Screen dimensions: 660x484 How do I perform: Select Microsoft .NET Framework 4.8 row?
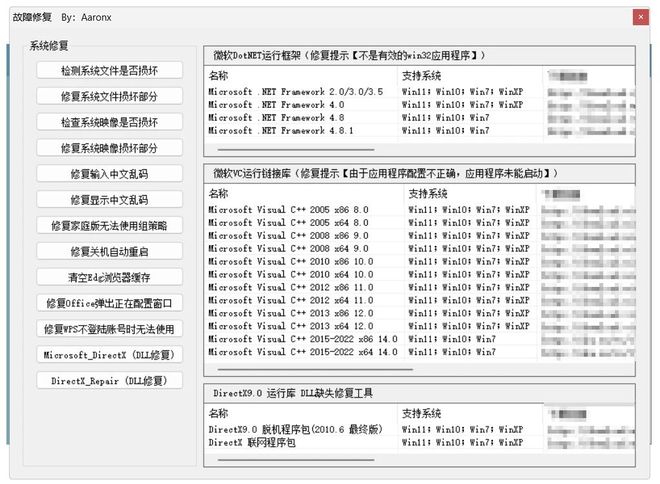pyautogui.click(x=420, y=117)
